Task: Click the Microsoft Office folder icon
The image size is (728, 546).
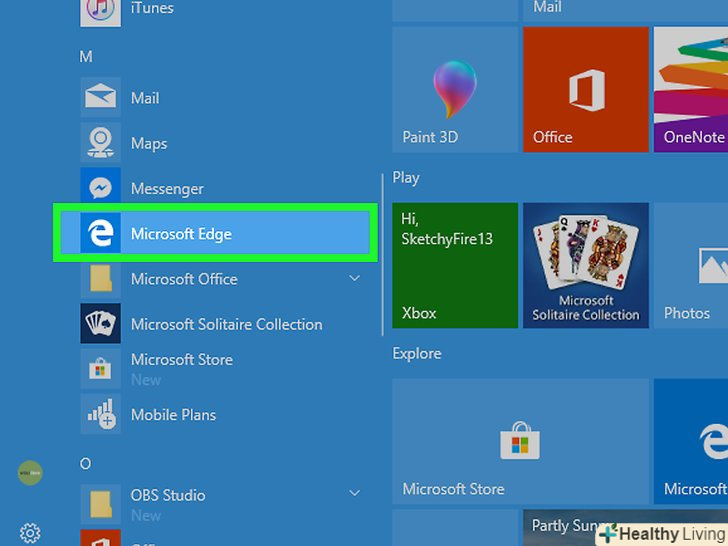Action: click(x=100, y=278)
